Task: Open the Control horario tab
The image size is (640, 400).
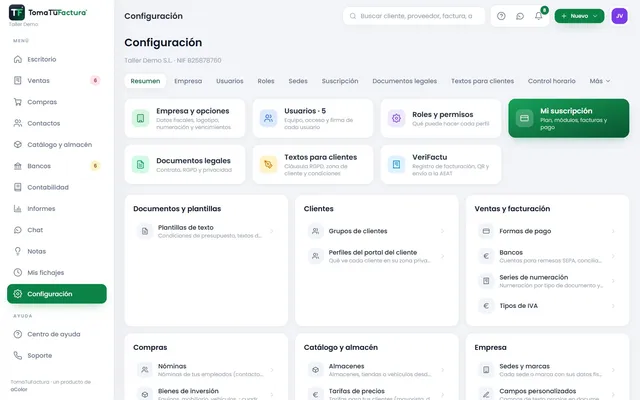Action: pos(551,81)
